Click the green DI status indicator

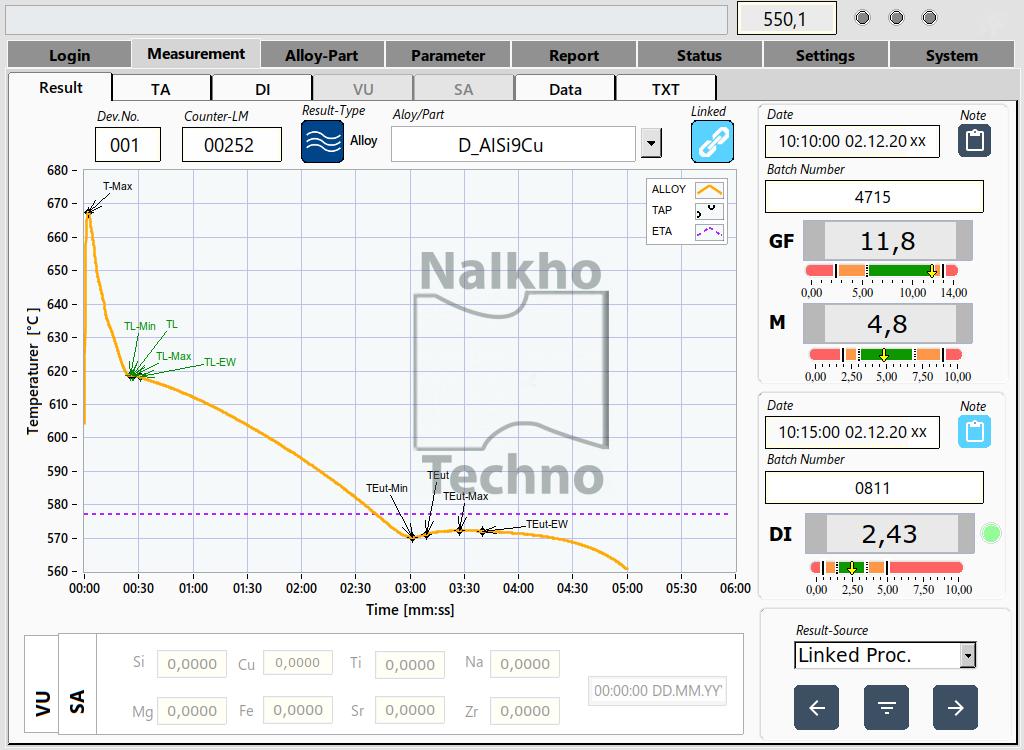991,533
